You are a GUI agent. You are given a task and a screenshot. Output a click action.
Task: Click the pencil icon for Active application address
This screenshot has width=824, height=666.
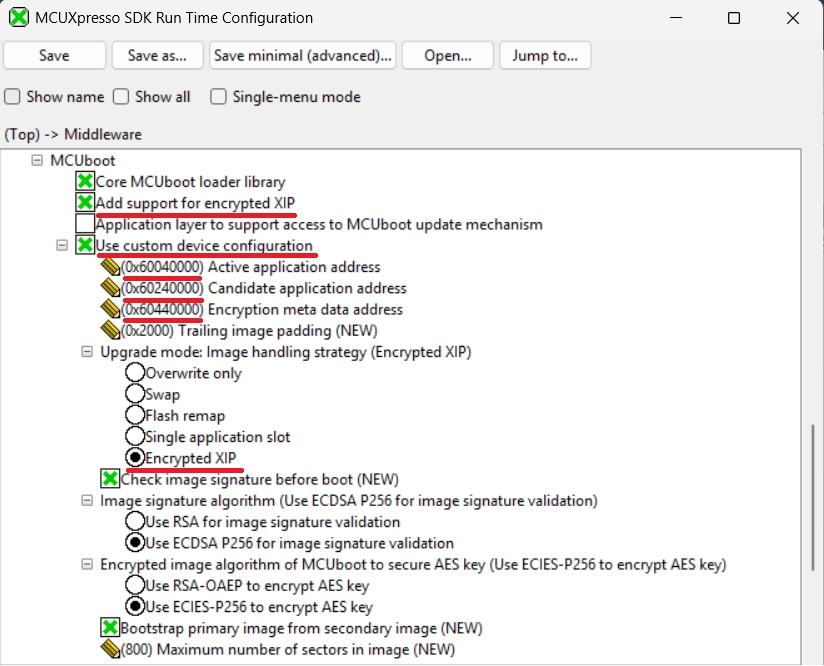pyautogui.click(x=110, y=267)
